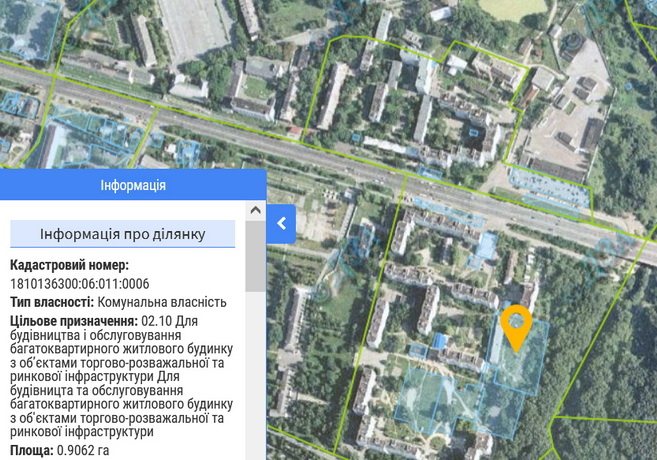
Task: Click the Кадастровий номер label
Action: tap(69, 266)
